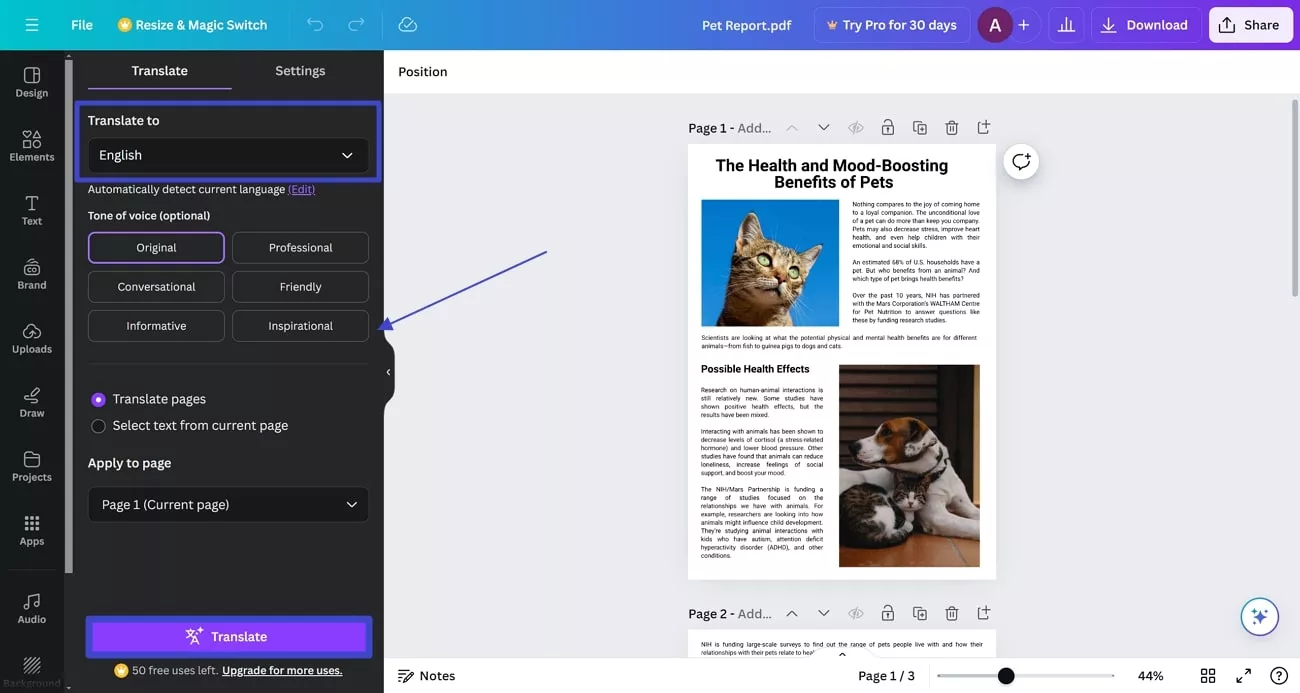Click the Upgrade for more uses link
1300x693 pixels.
tap(281, 670)
